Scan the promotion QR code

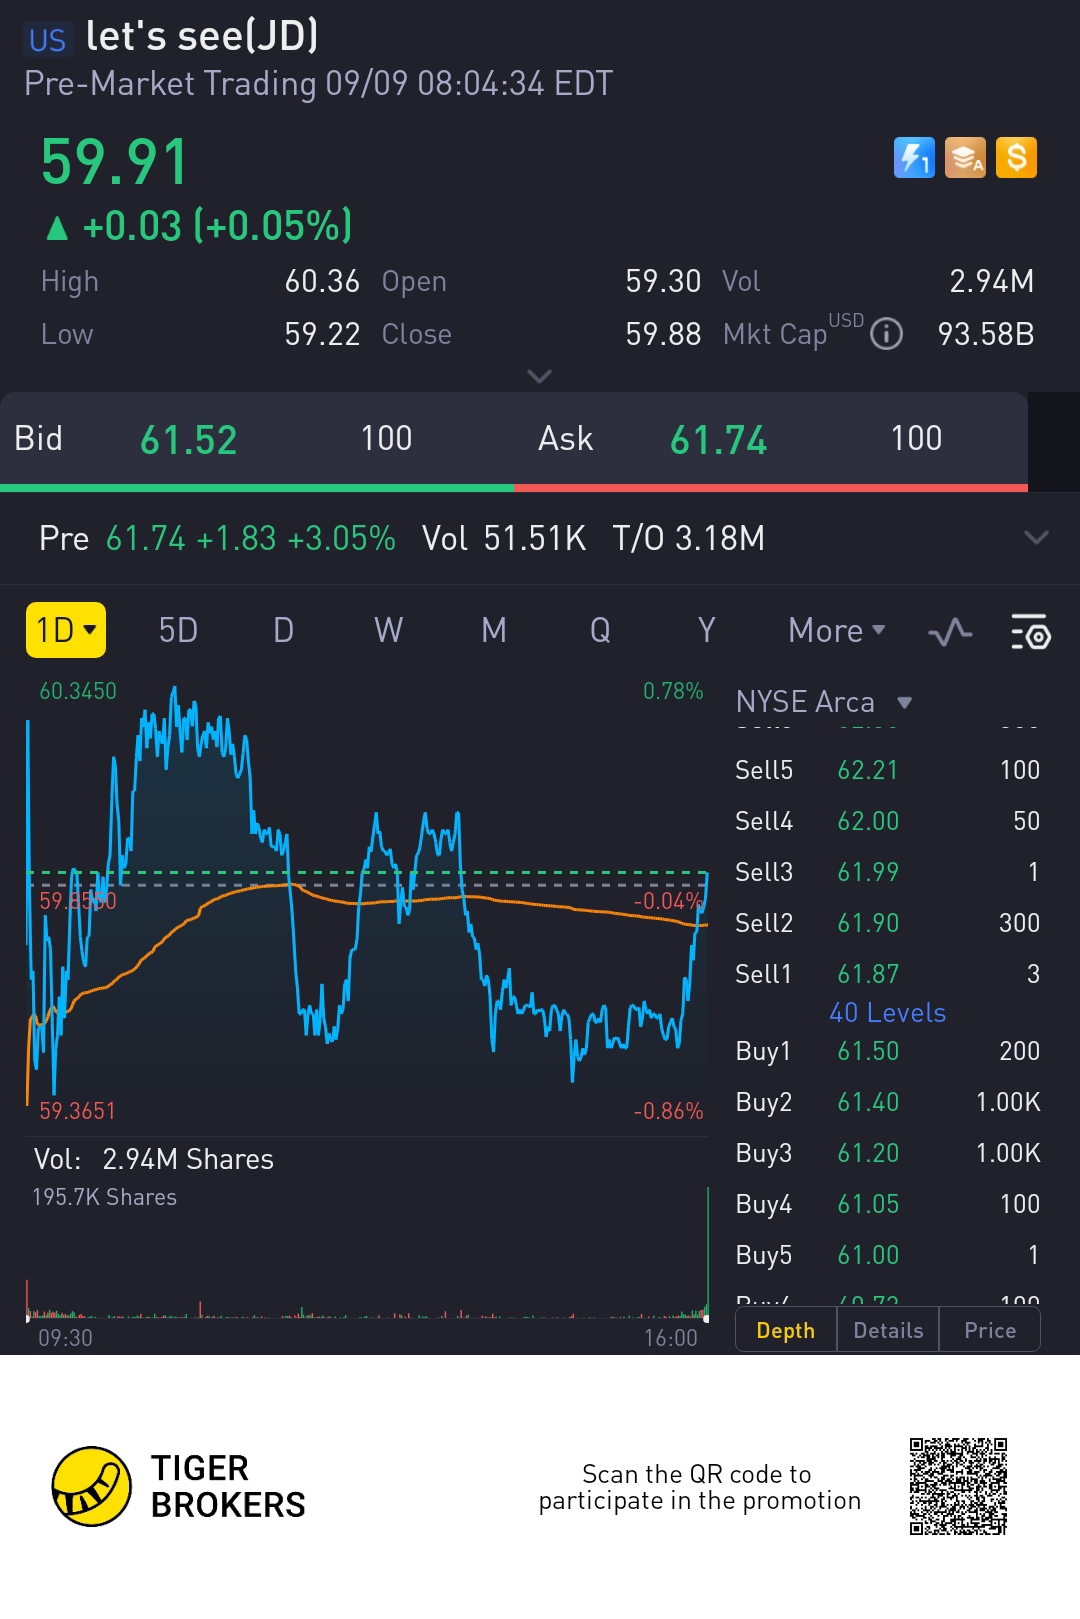coord(958,1487)
